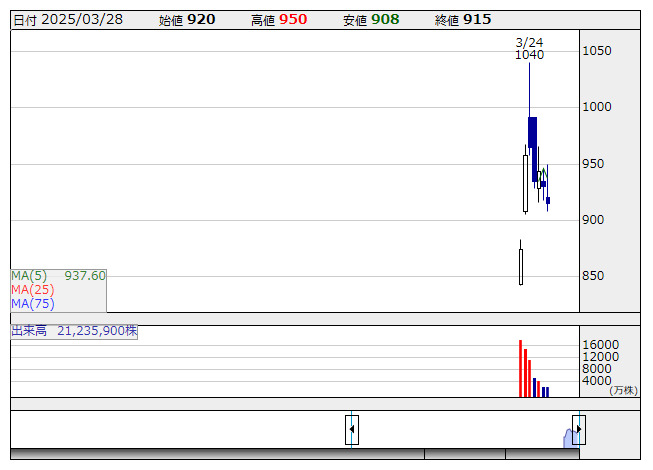Click the 1000 price axis label
The width and height of the screenshot is (653, 470).
point(597,107)
